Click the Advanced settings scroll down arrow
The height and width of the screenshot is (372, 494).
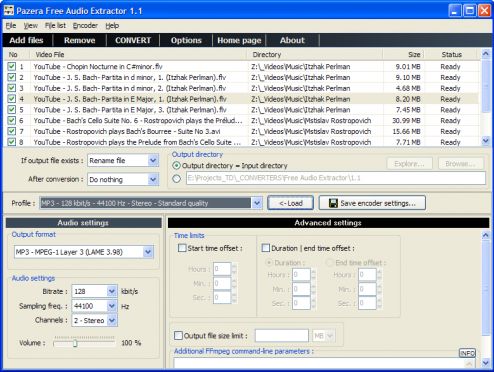point(485,362)
